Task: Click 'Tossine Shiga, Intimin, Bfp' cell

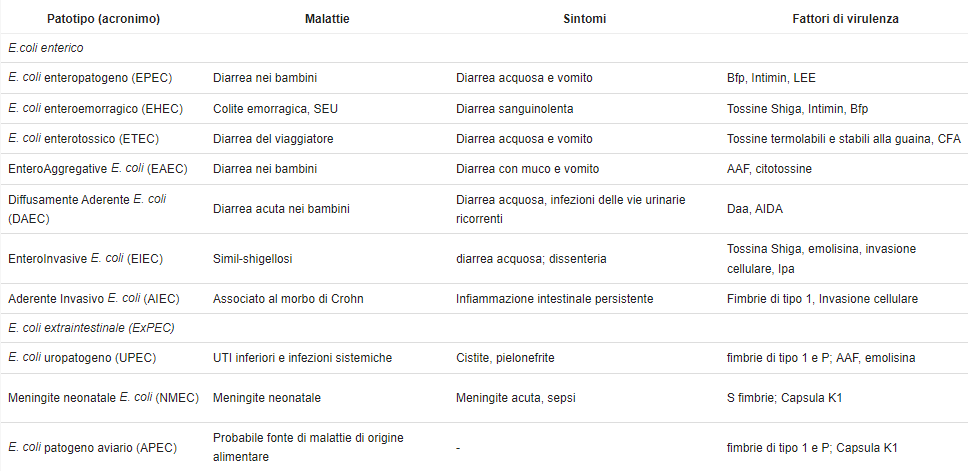Action: (798, 109)
